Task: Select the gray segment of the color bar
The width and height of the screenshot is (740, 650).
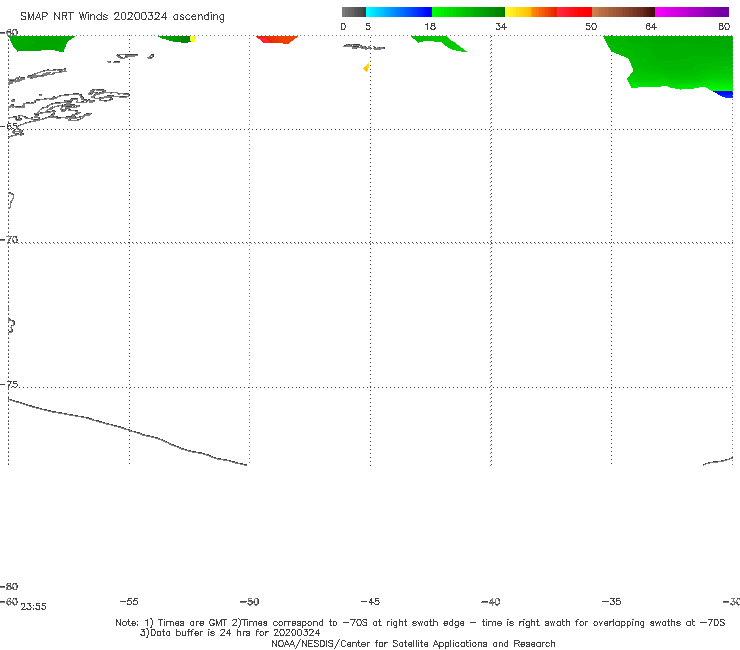Action: pyautogui.click(x=354, y=12)
